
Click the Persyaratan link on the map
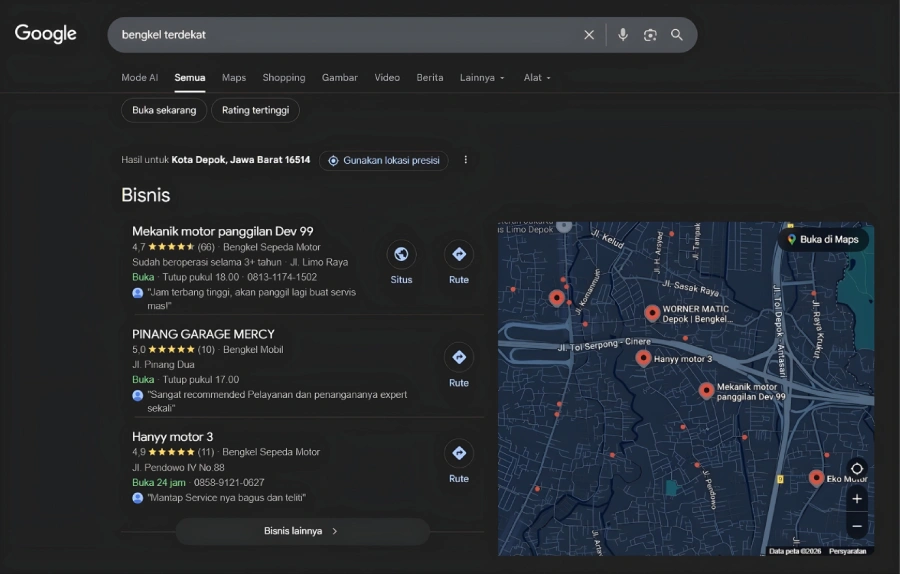(847, 551)
